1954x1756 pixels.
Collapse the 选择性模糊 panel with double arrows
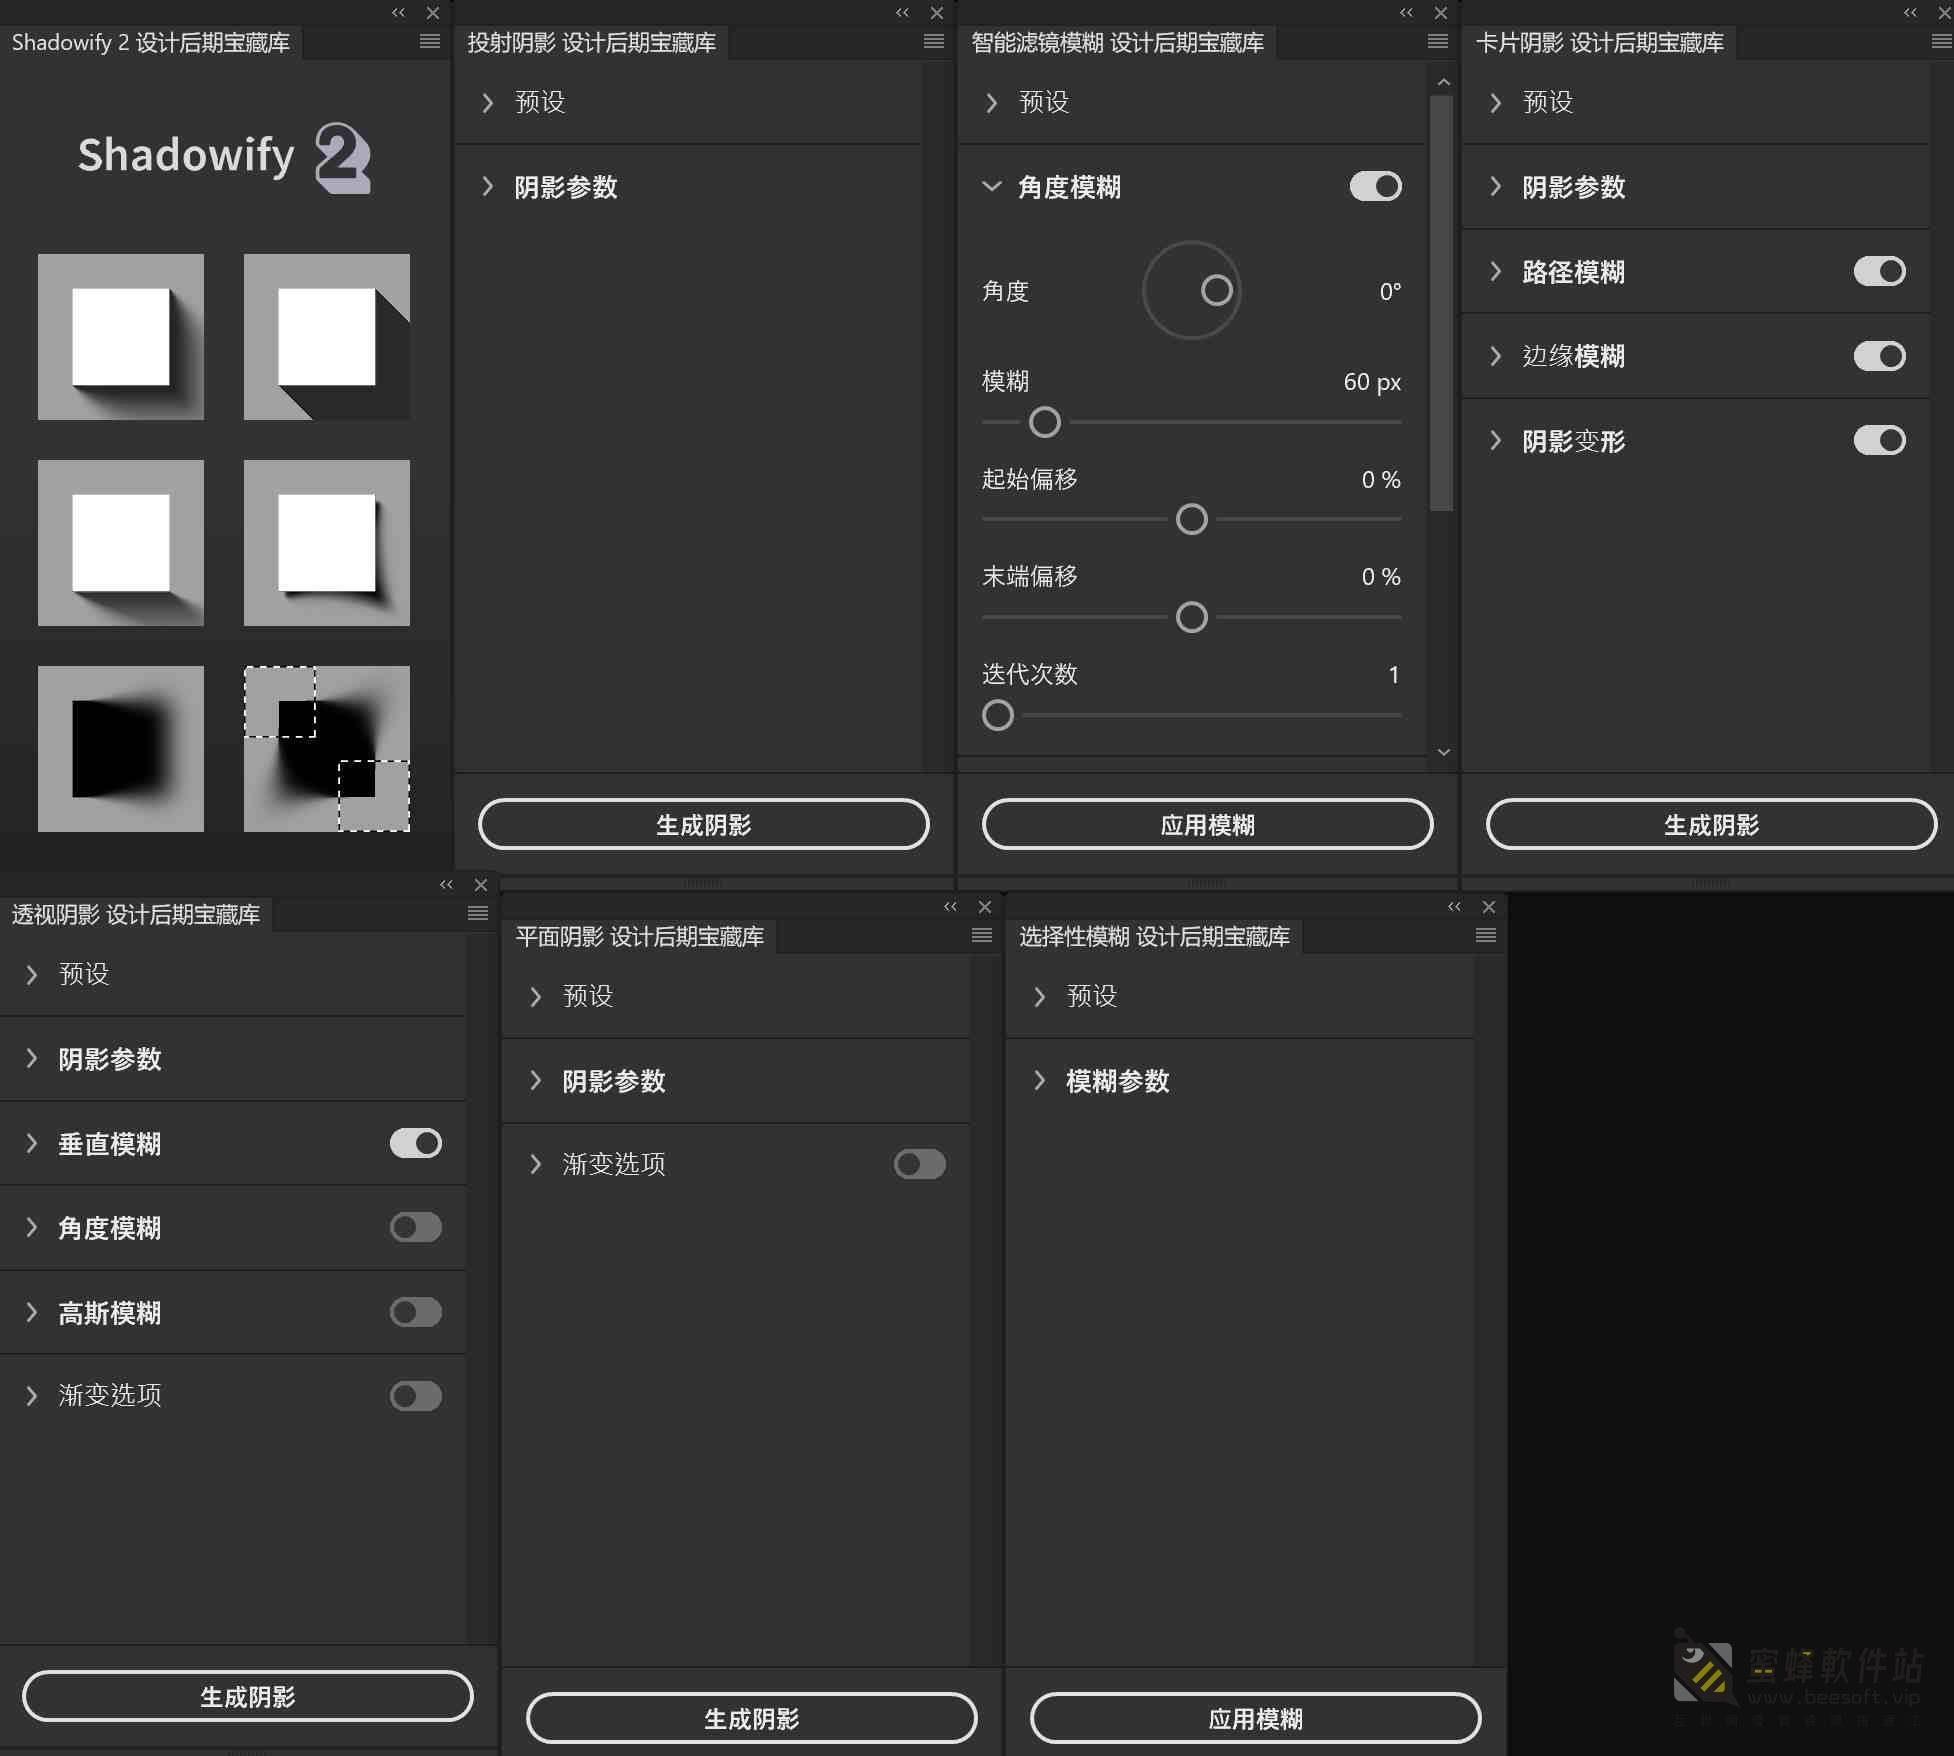pos(1455,907)
